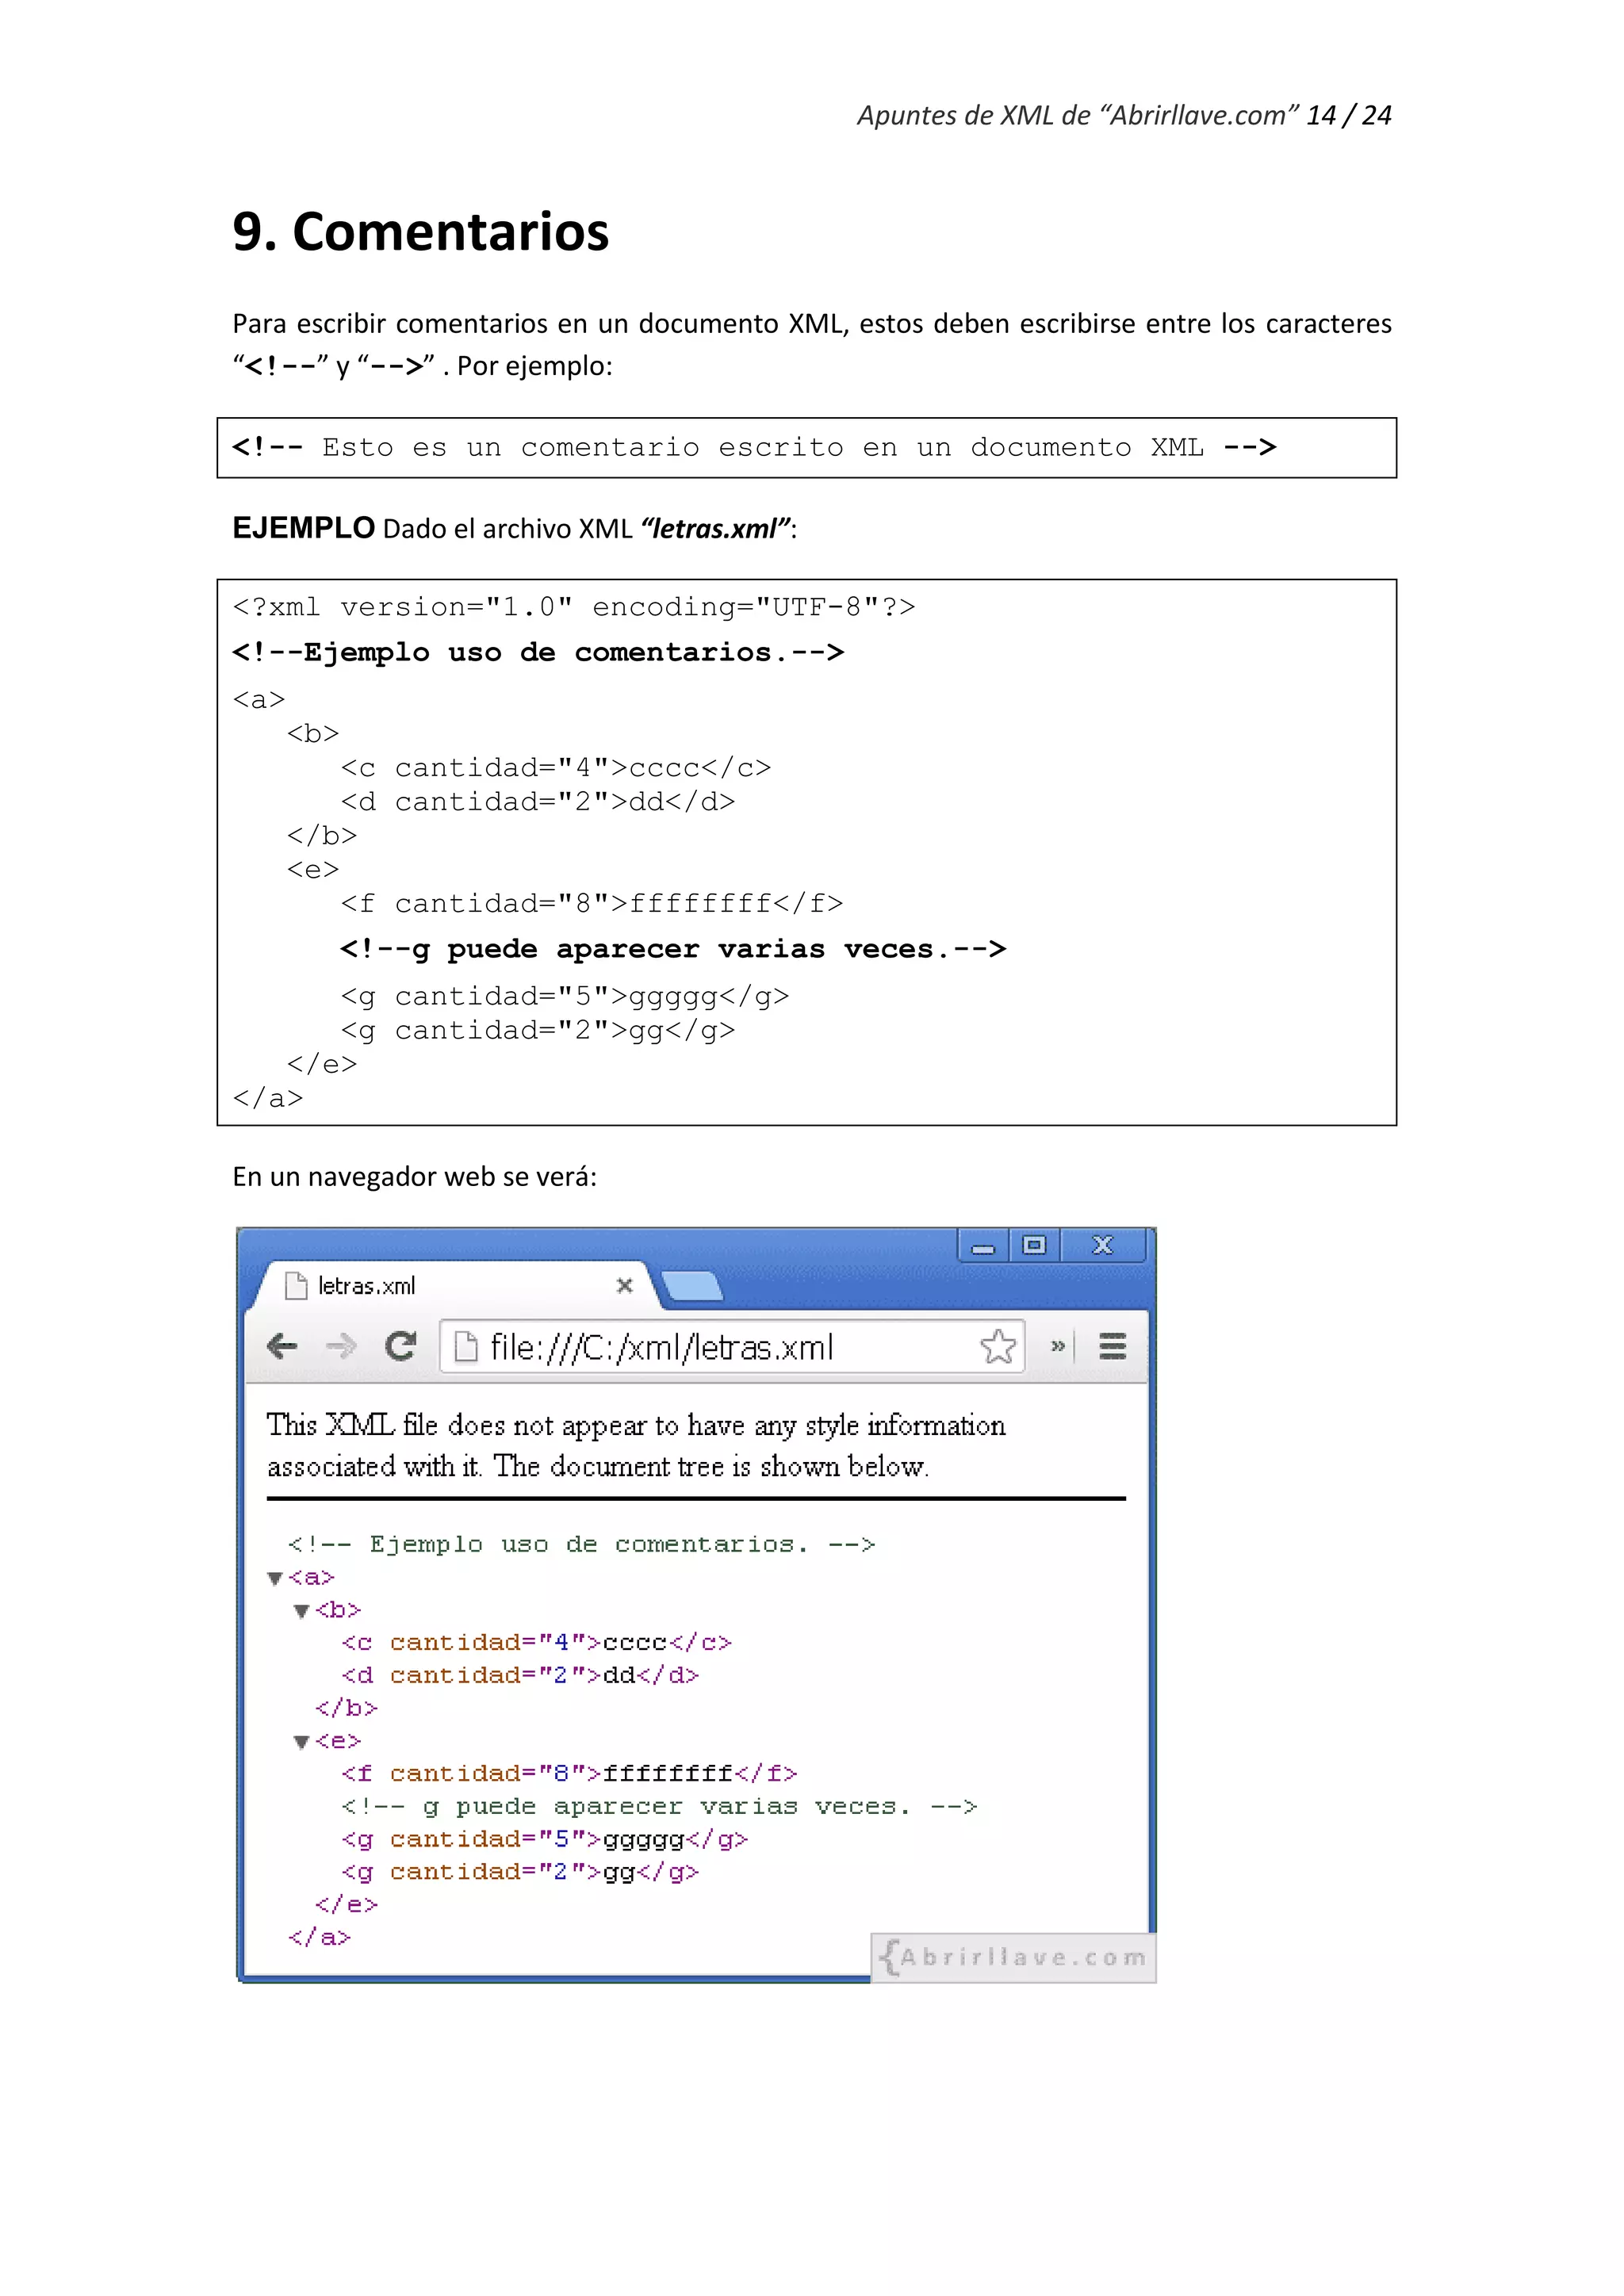Click the <g cantidad="5"> line in browser tree
The image size is (1624, 2296).
click(x=544, y=1840)
